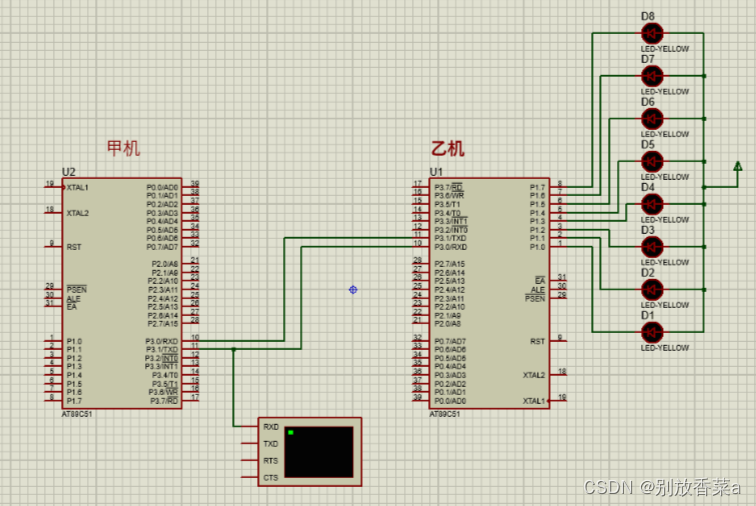Select XTAL2 pin label on U1
This screenshot has width=756, height=506.
(534, 375)
